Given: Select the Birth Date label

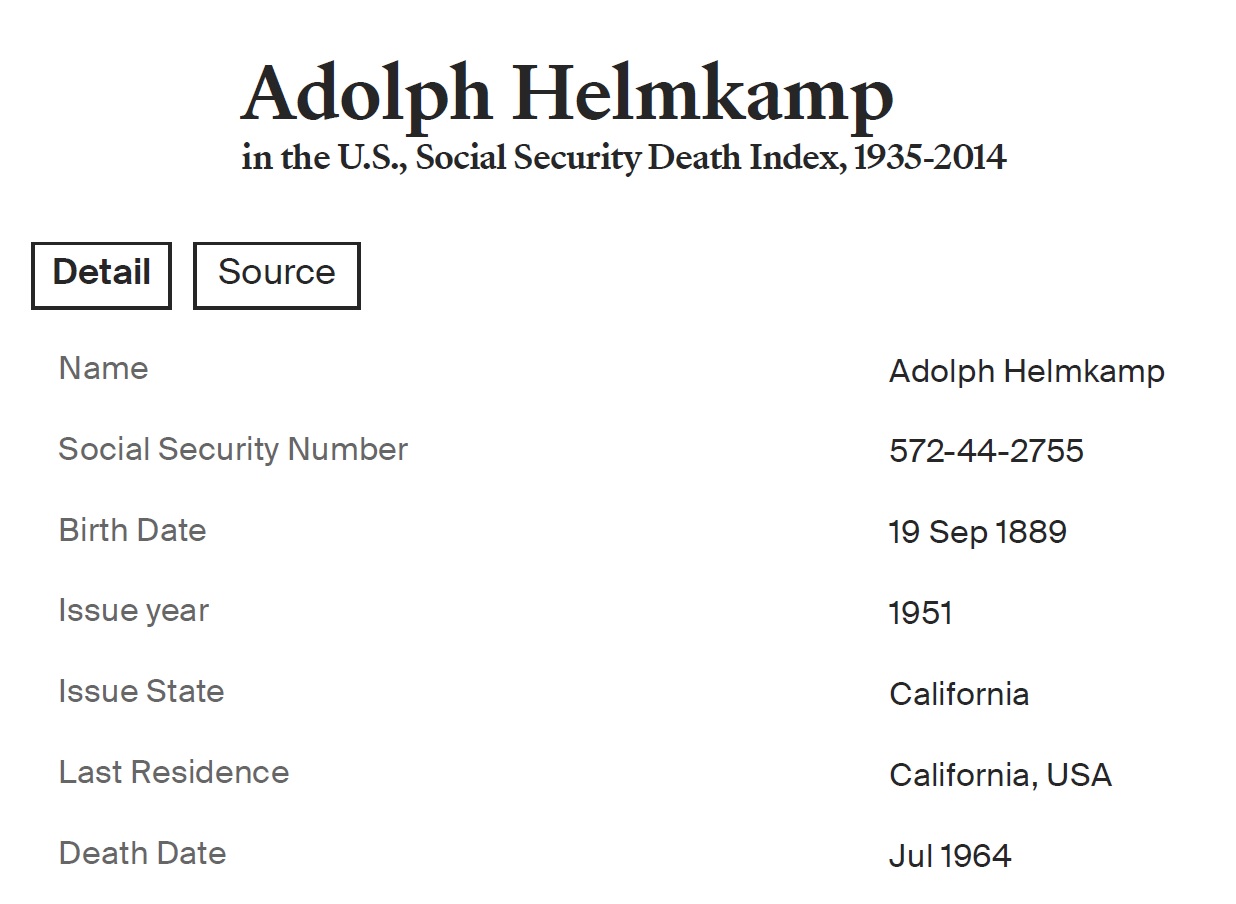Looking at the screenshot, I should pos(132,530).
